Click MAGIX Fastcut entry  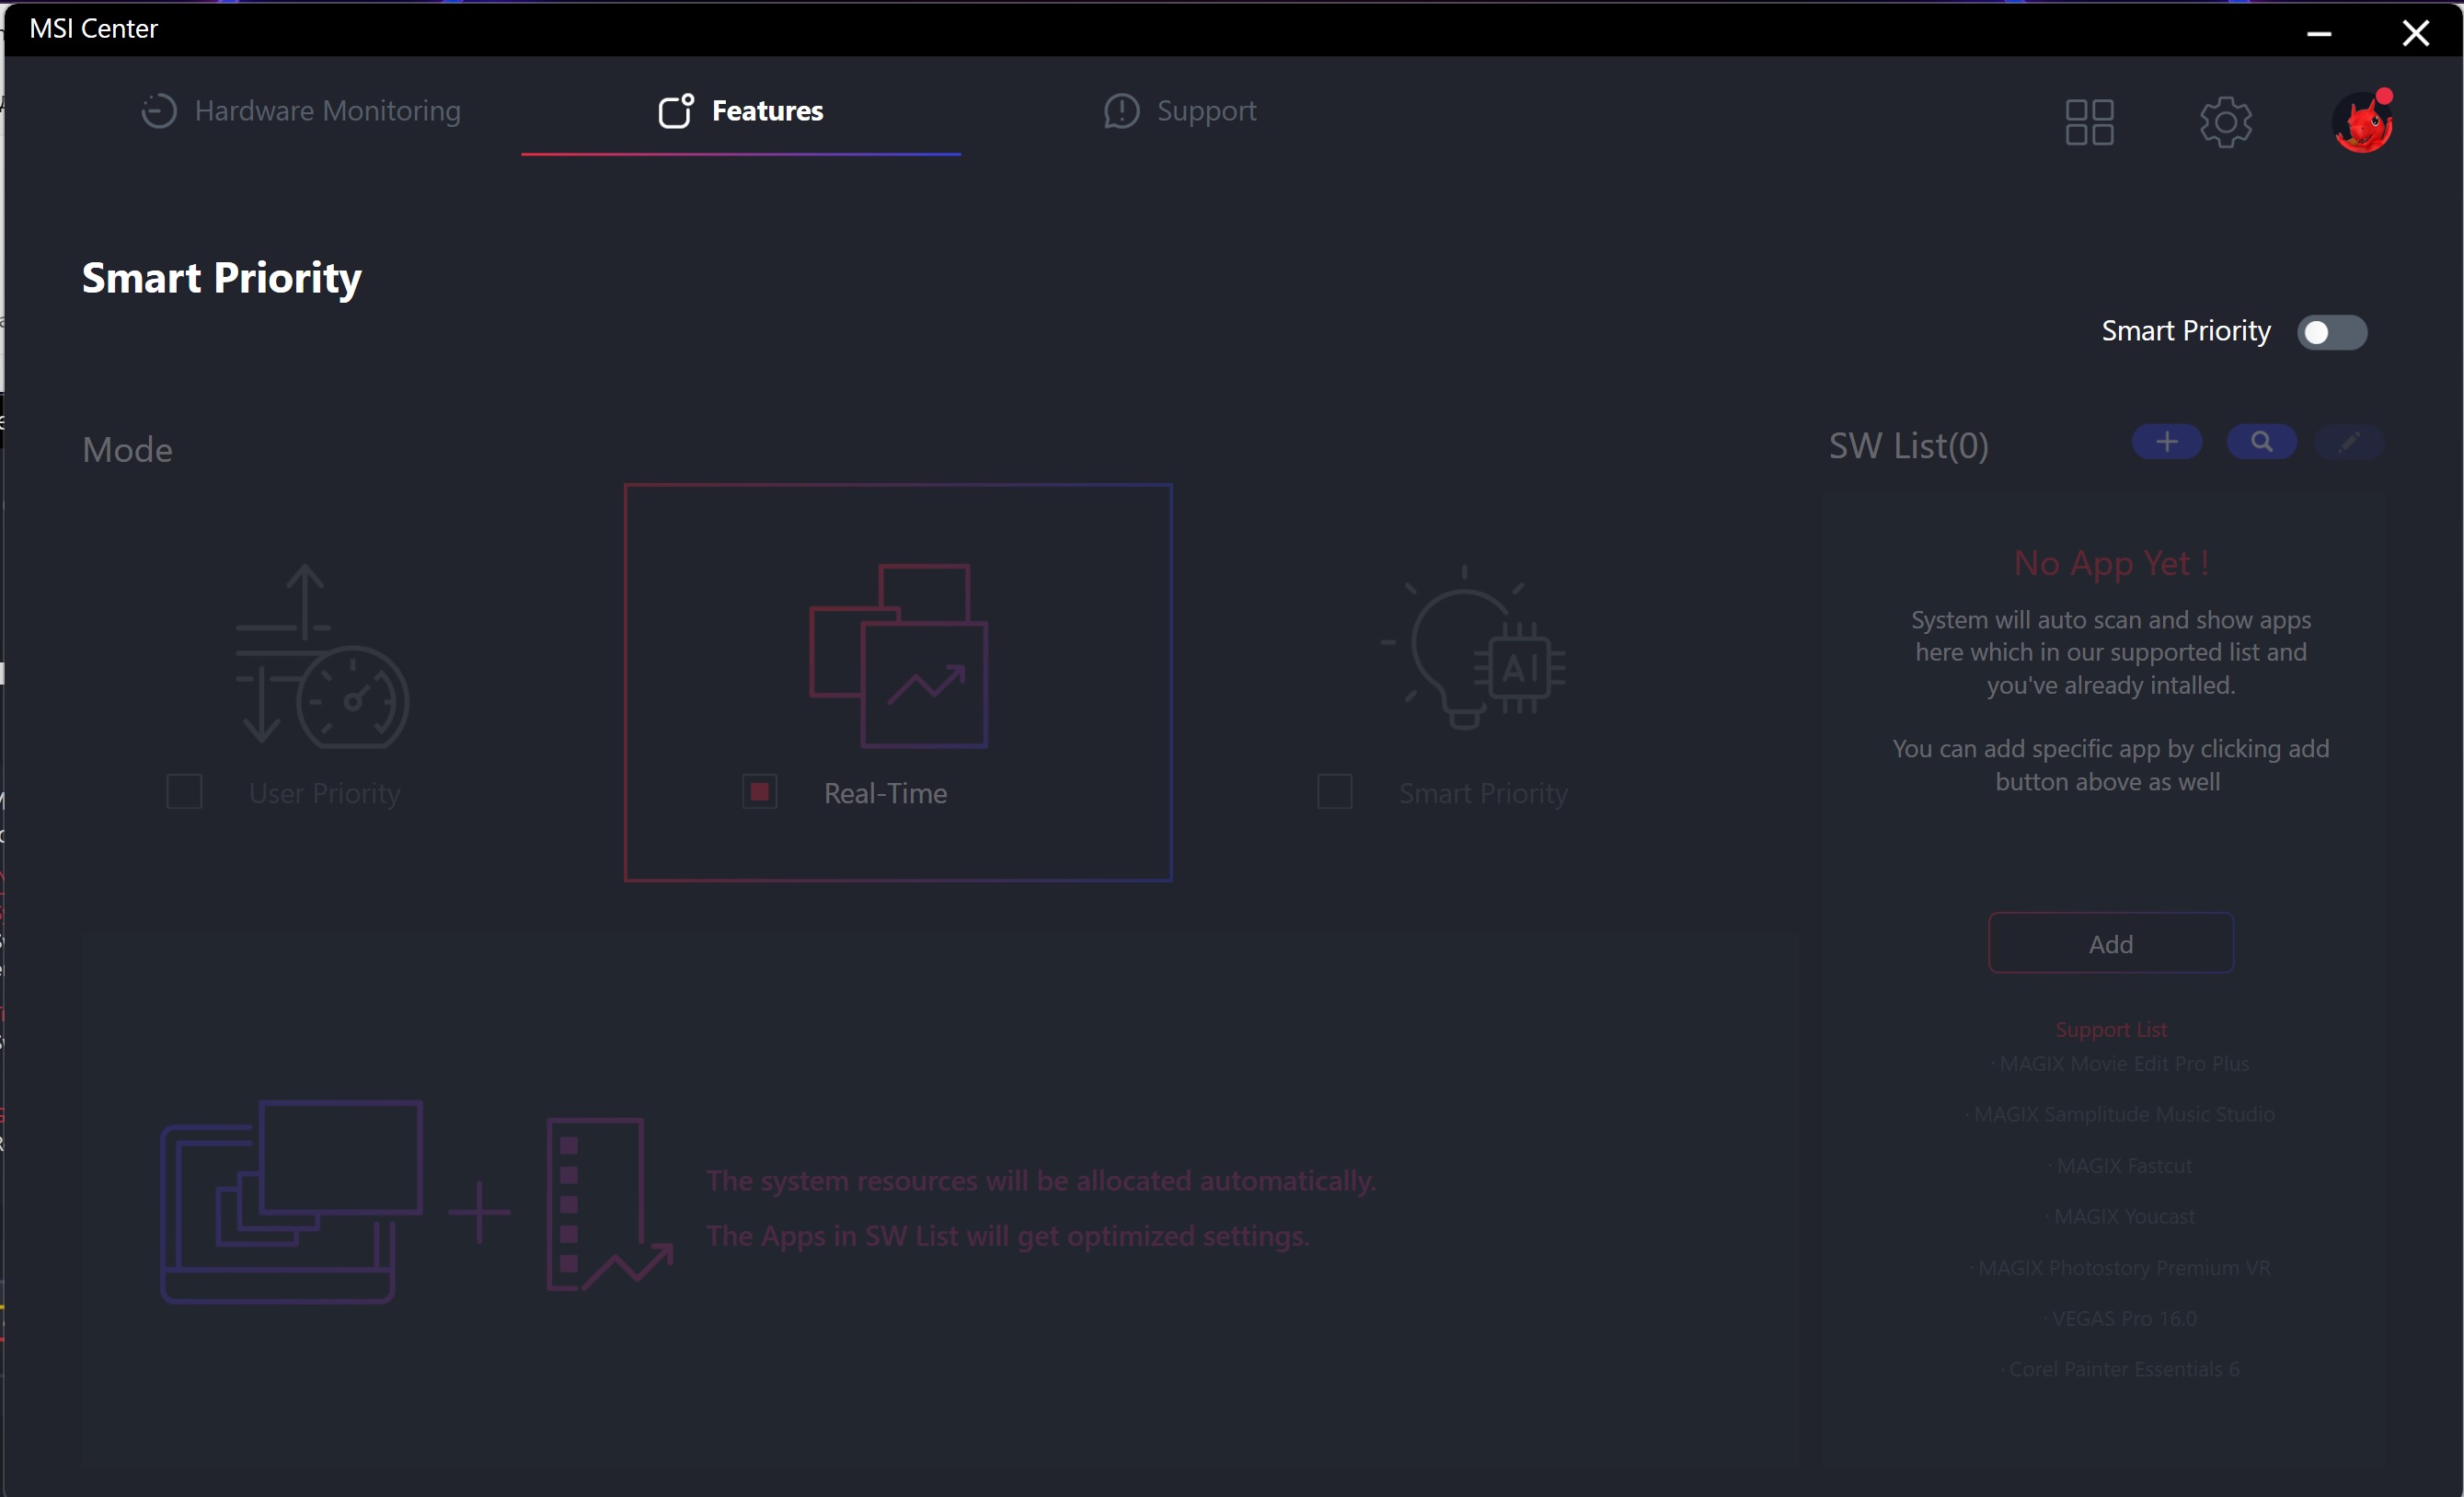pyautogui.click(x=2120, y=1166)
